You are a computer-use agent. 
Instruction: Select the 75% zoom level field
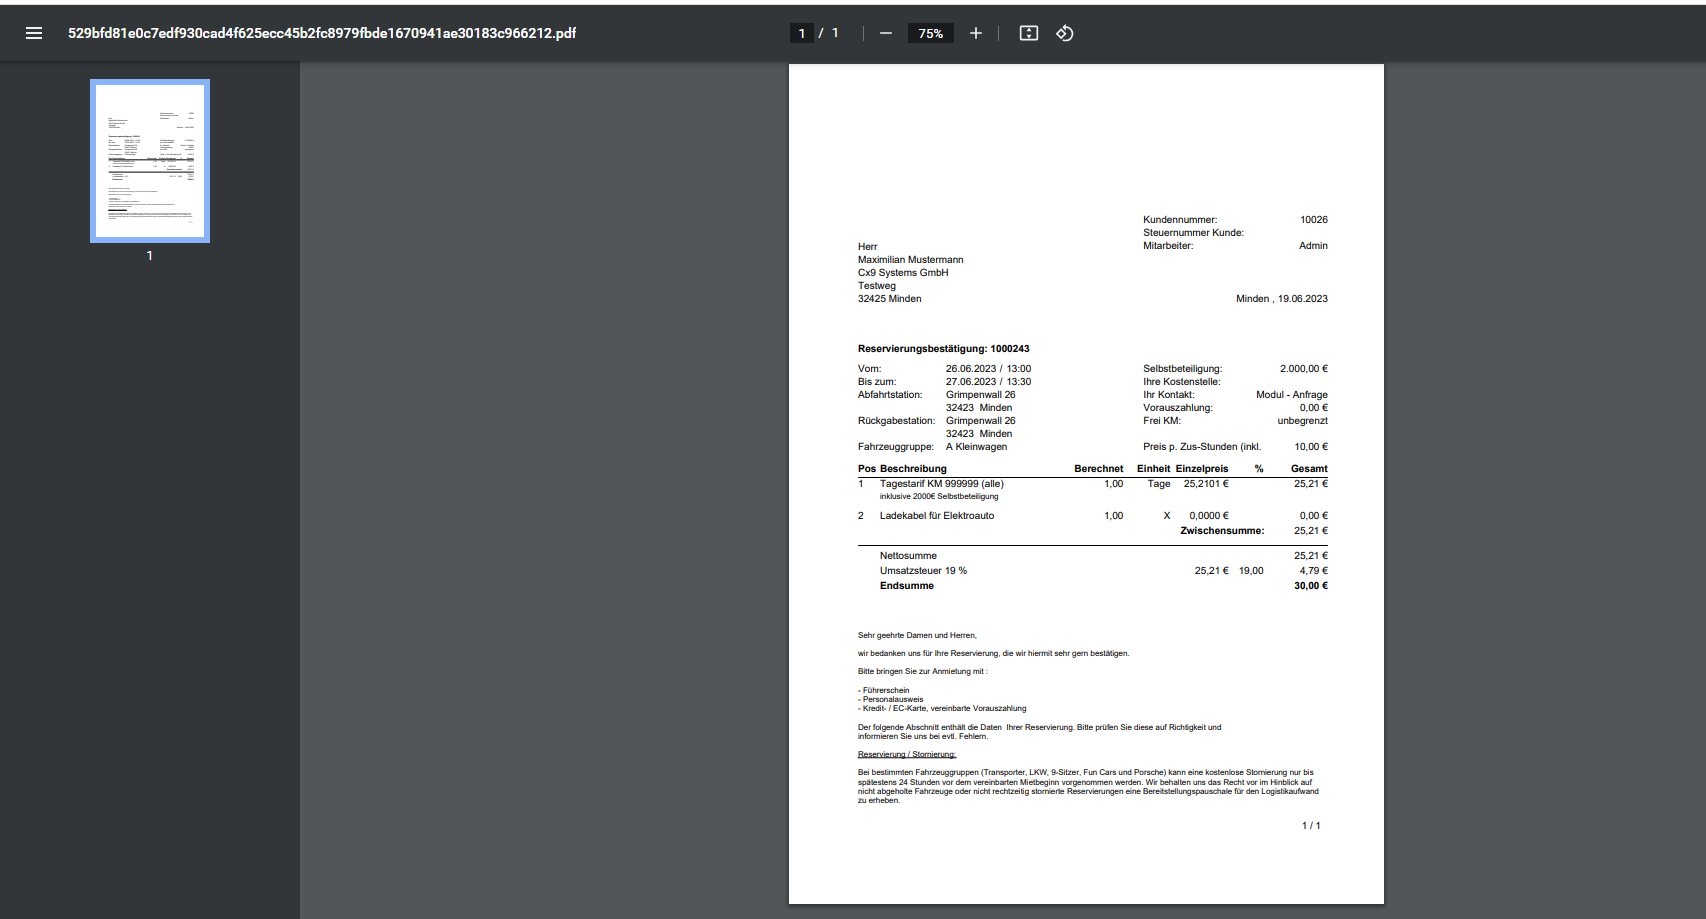coord(930,33)
